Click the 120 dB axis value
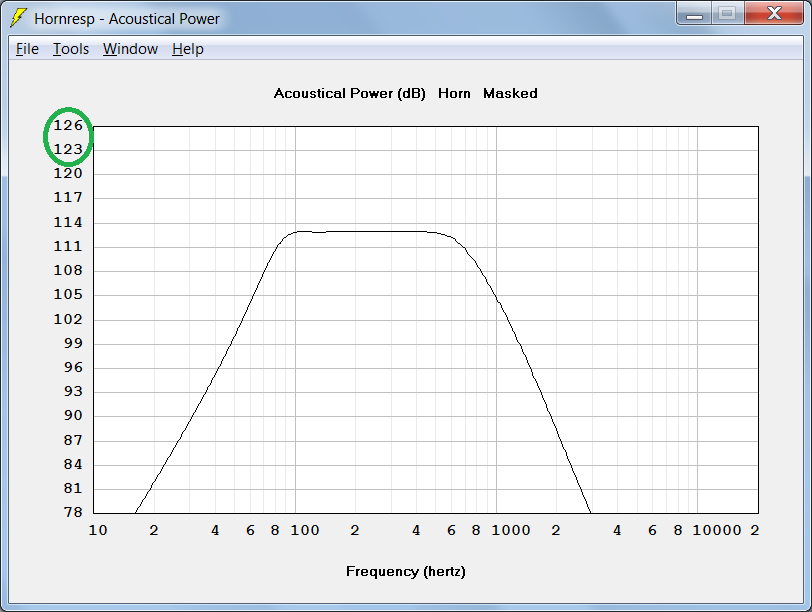Viewport: 812px width, 612px height. click(x=68, y=173)
